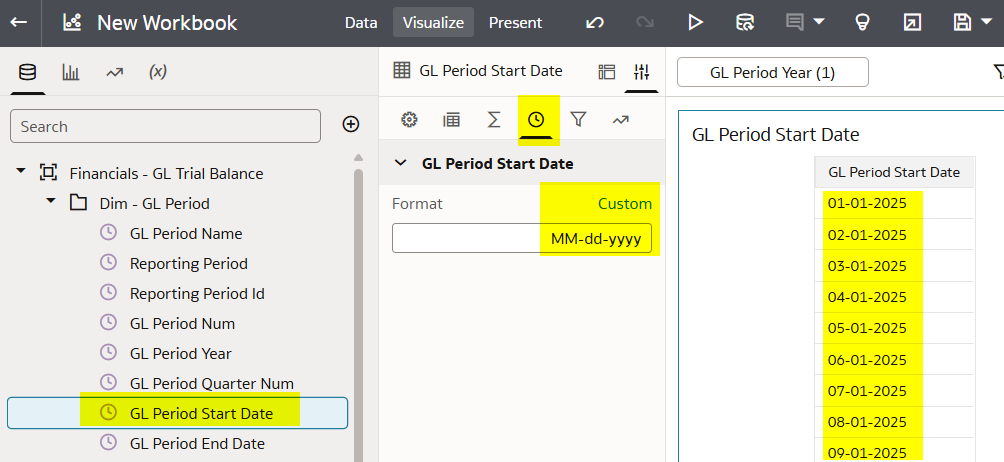Click the Custom format link

(624, 203)
